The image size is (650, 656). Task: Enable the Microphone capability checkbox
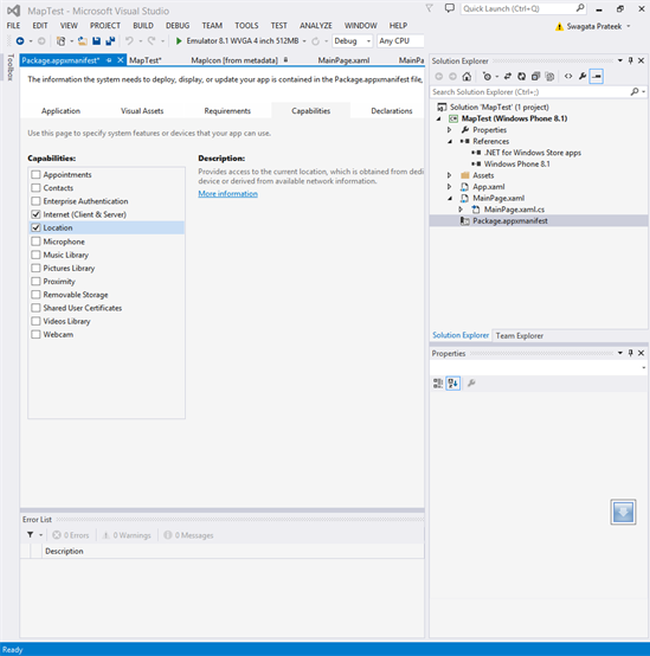[37, 242]
